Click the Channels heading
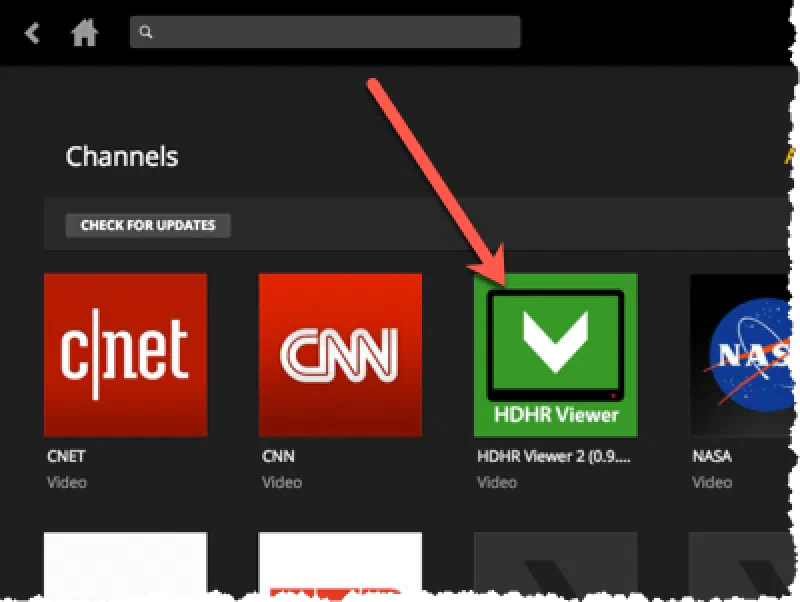 click(x=122, y=157)
